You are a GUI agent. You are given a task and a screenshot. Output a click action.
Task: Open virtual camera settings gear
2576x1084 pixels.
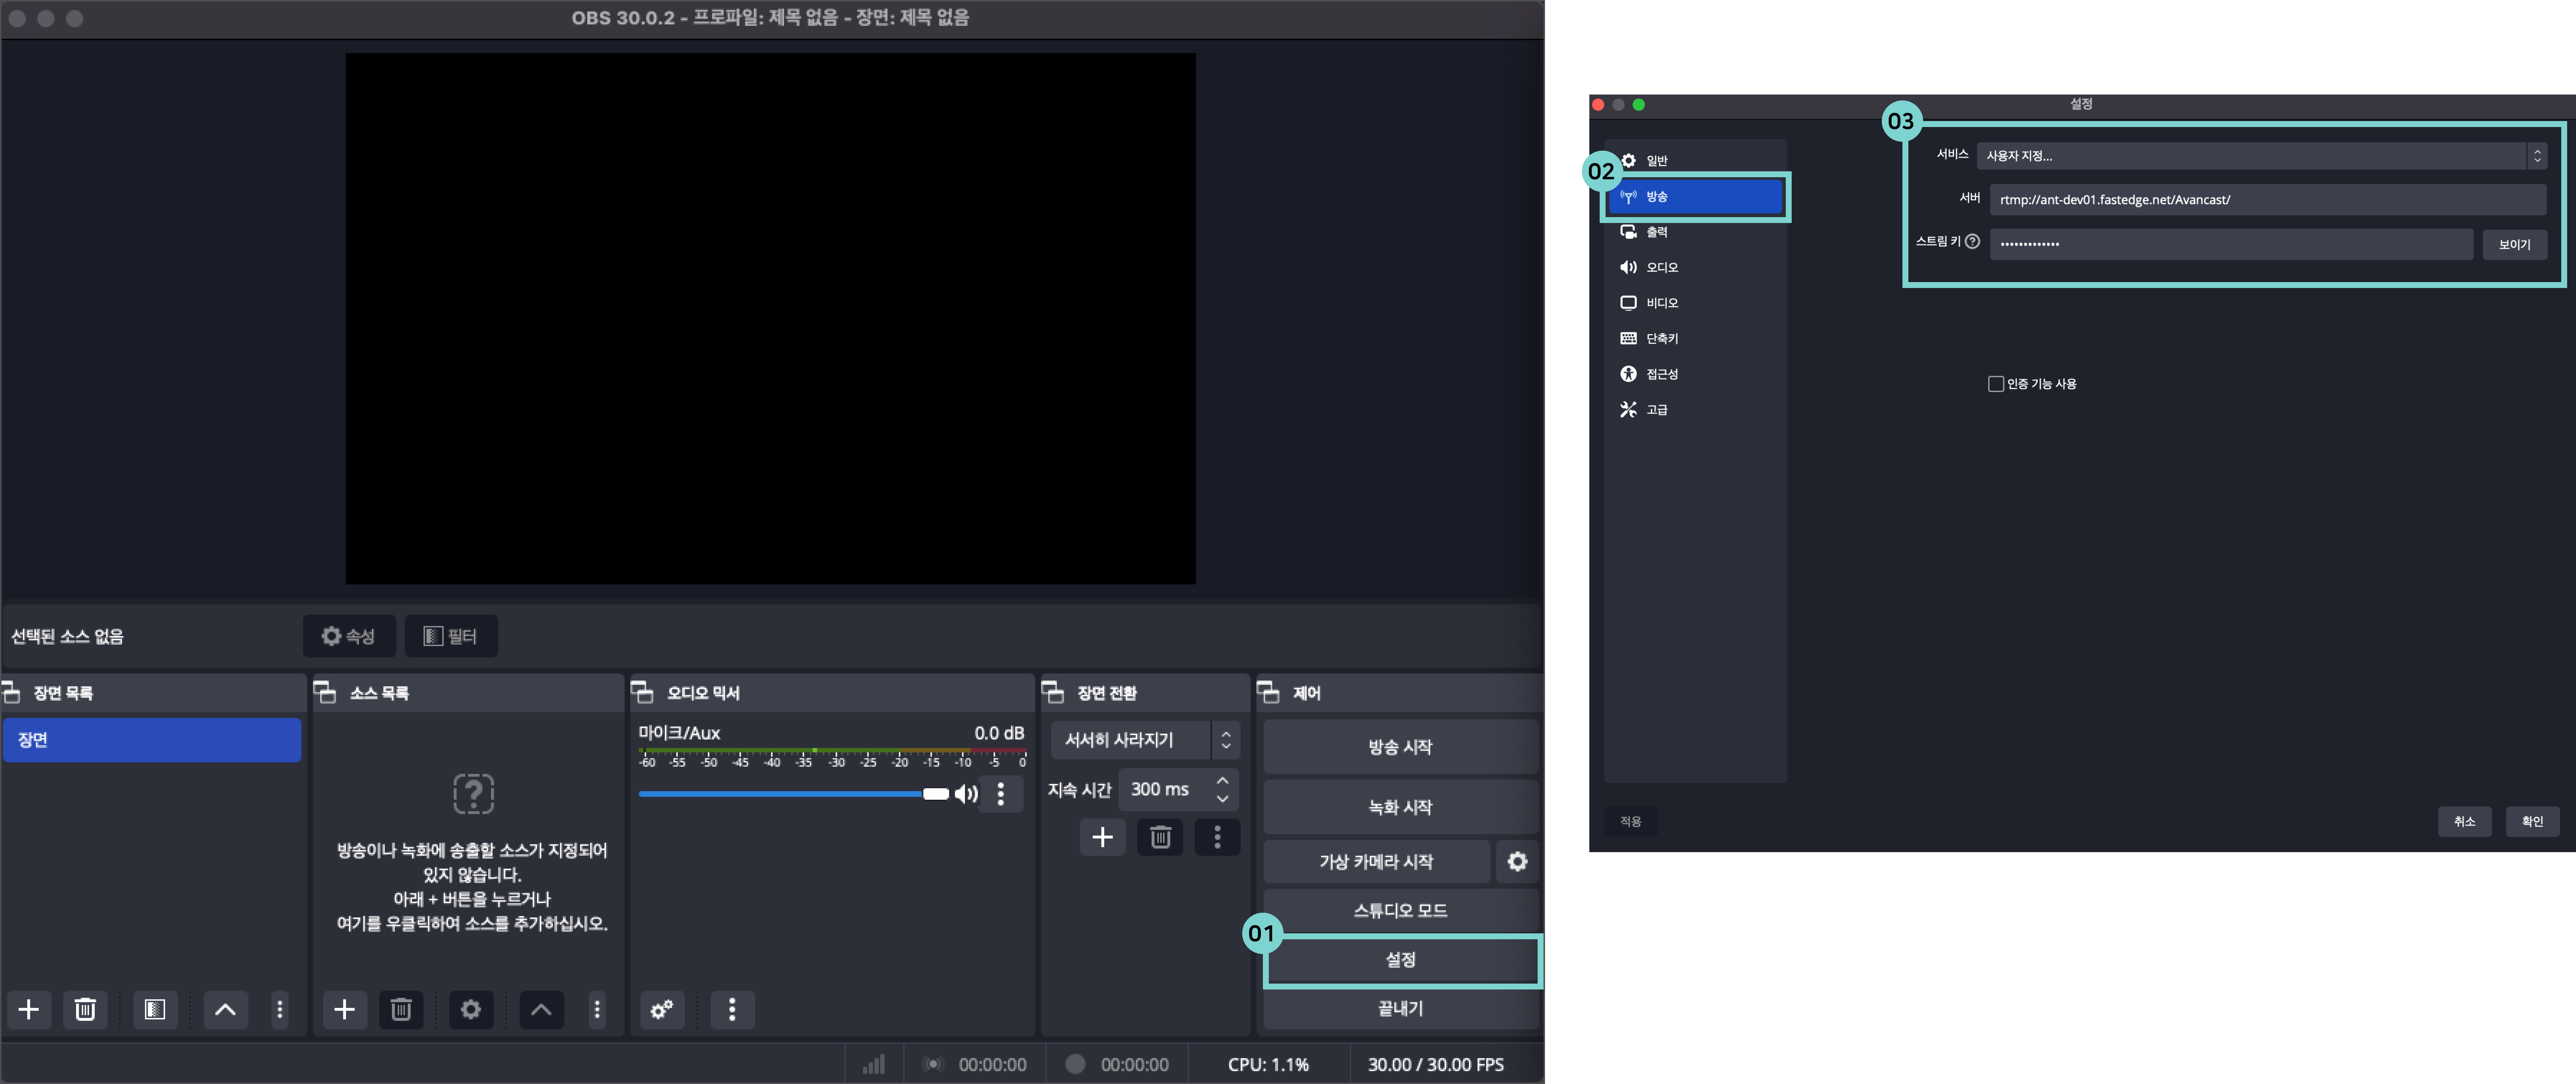pos(1517,861)
